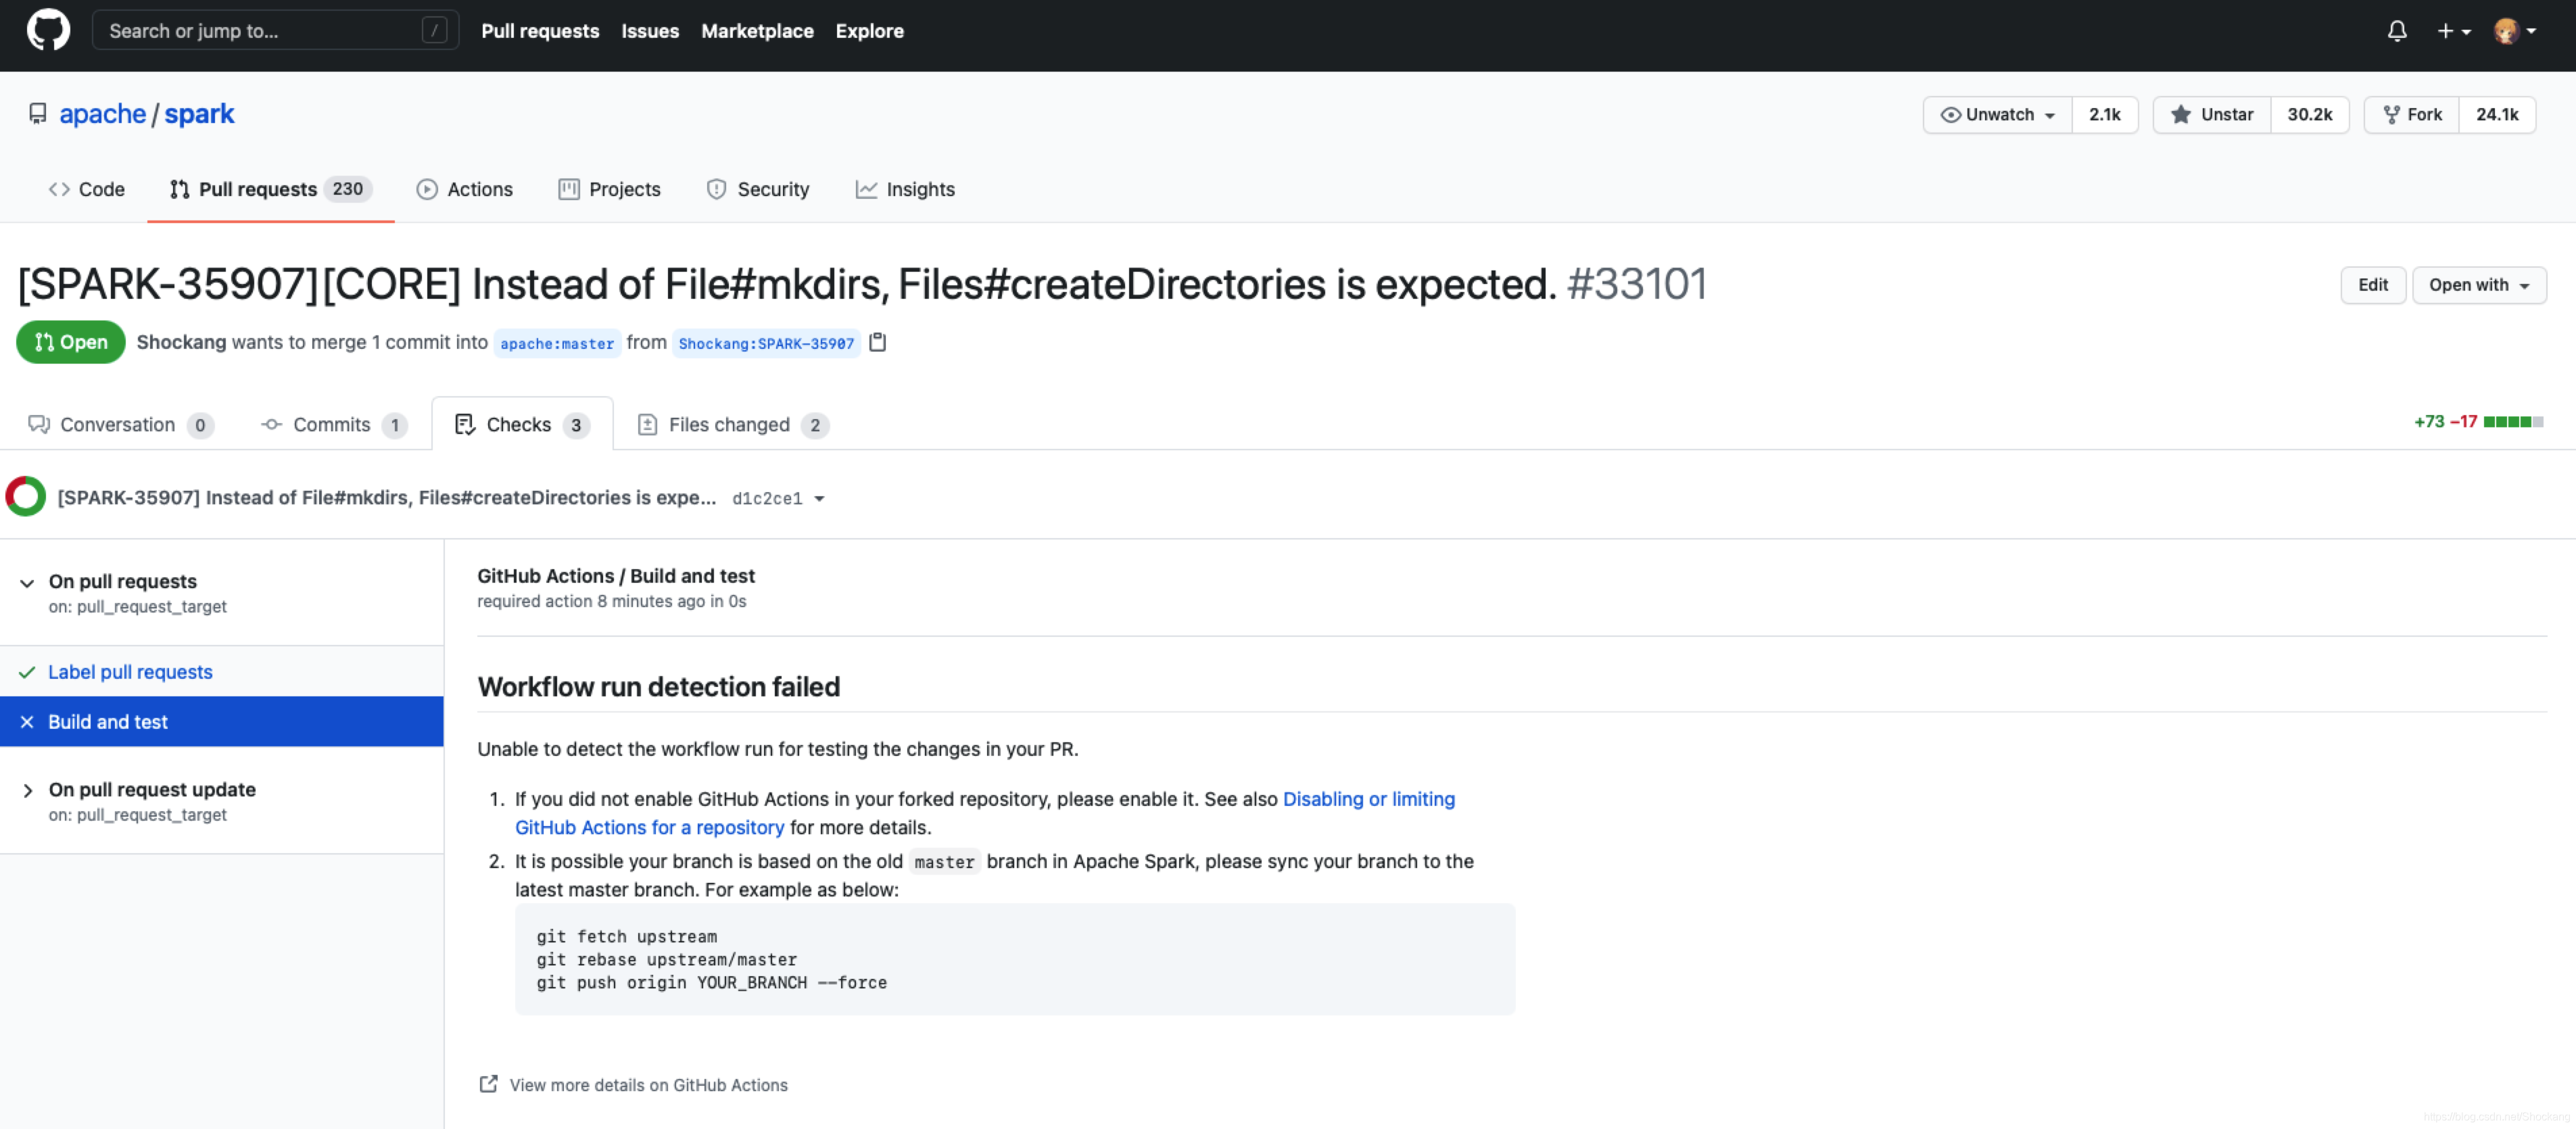This screenshot has height=1129, width=2576.
Task: Open the user avatar menu
Action: coord(2514,31)
